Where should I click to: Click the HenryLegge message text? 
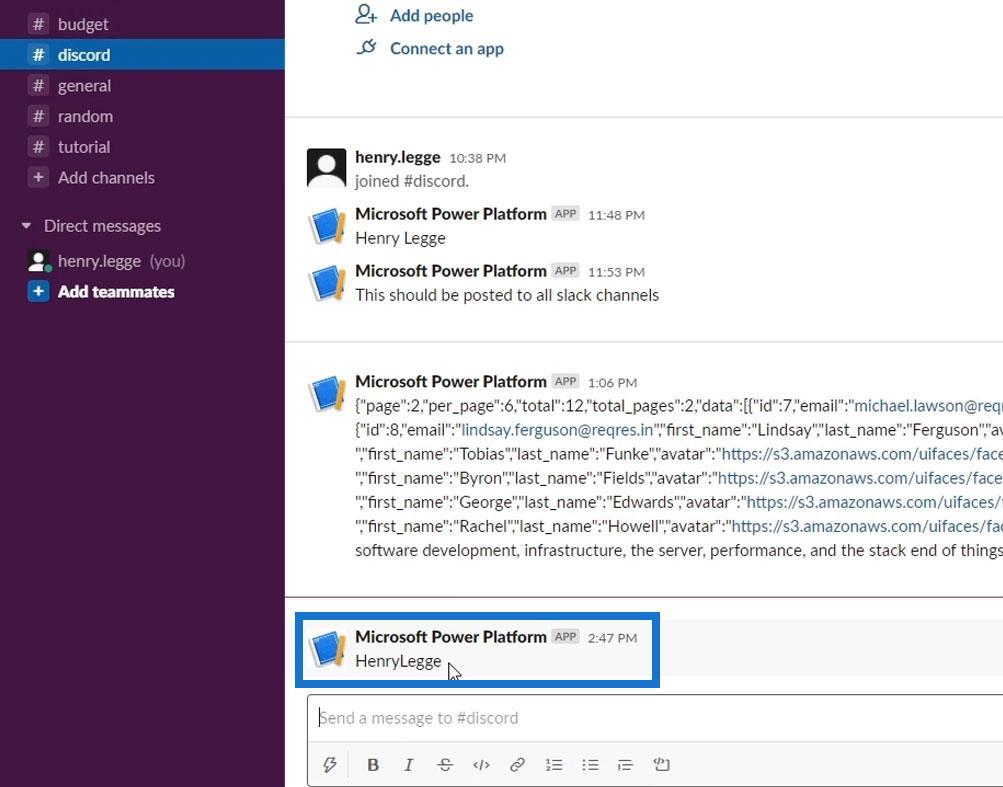tap(398, 661)
